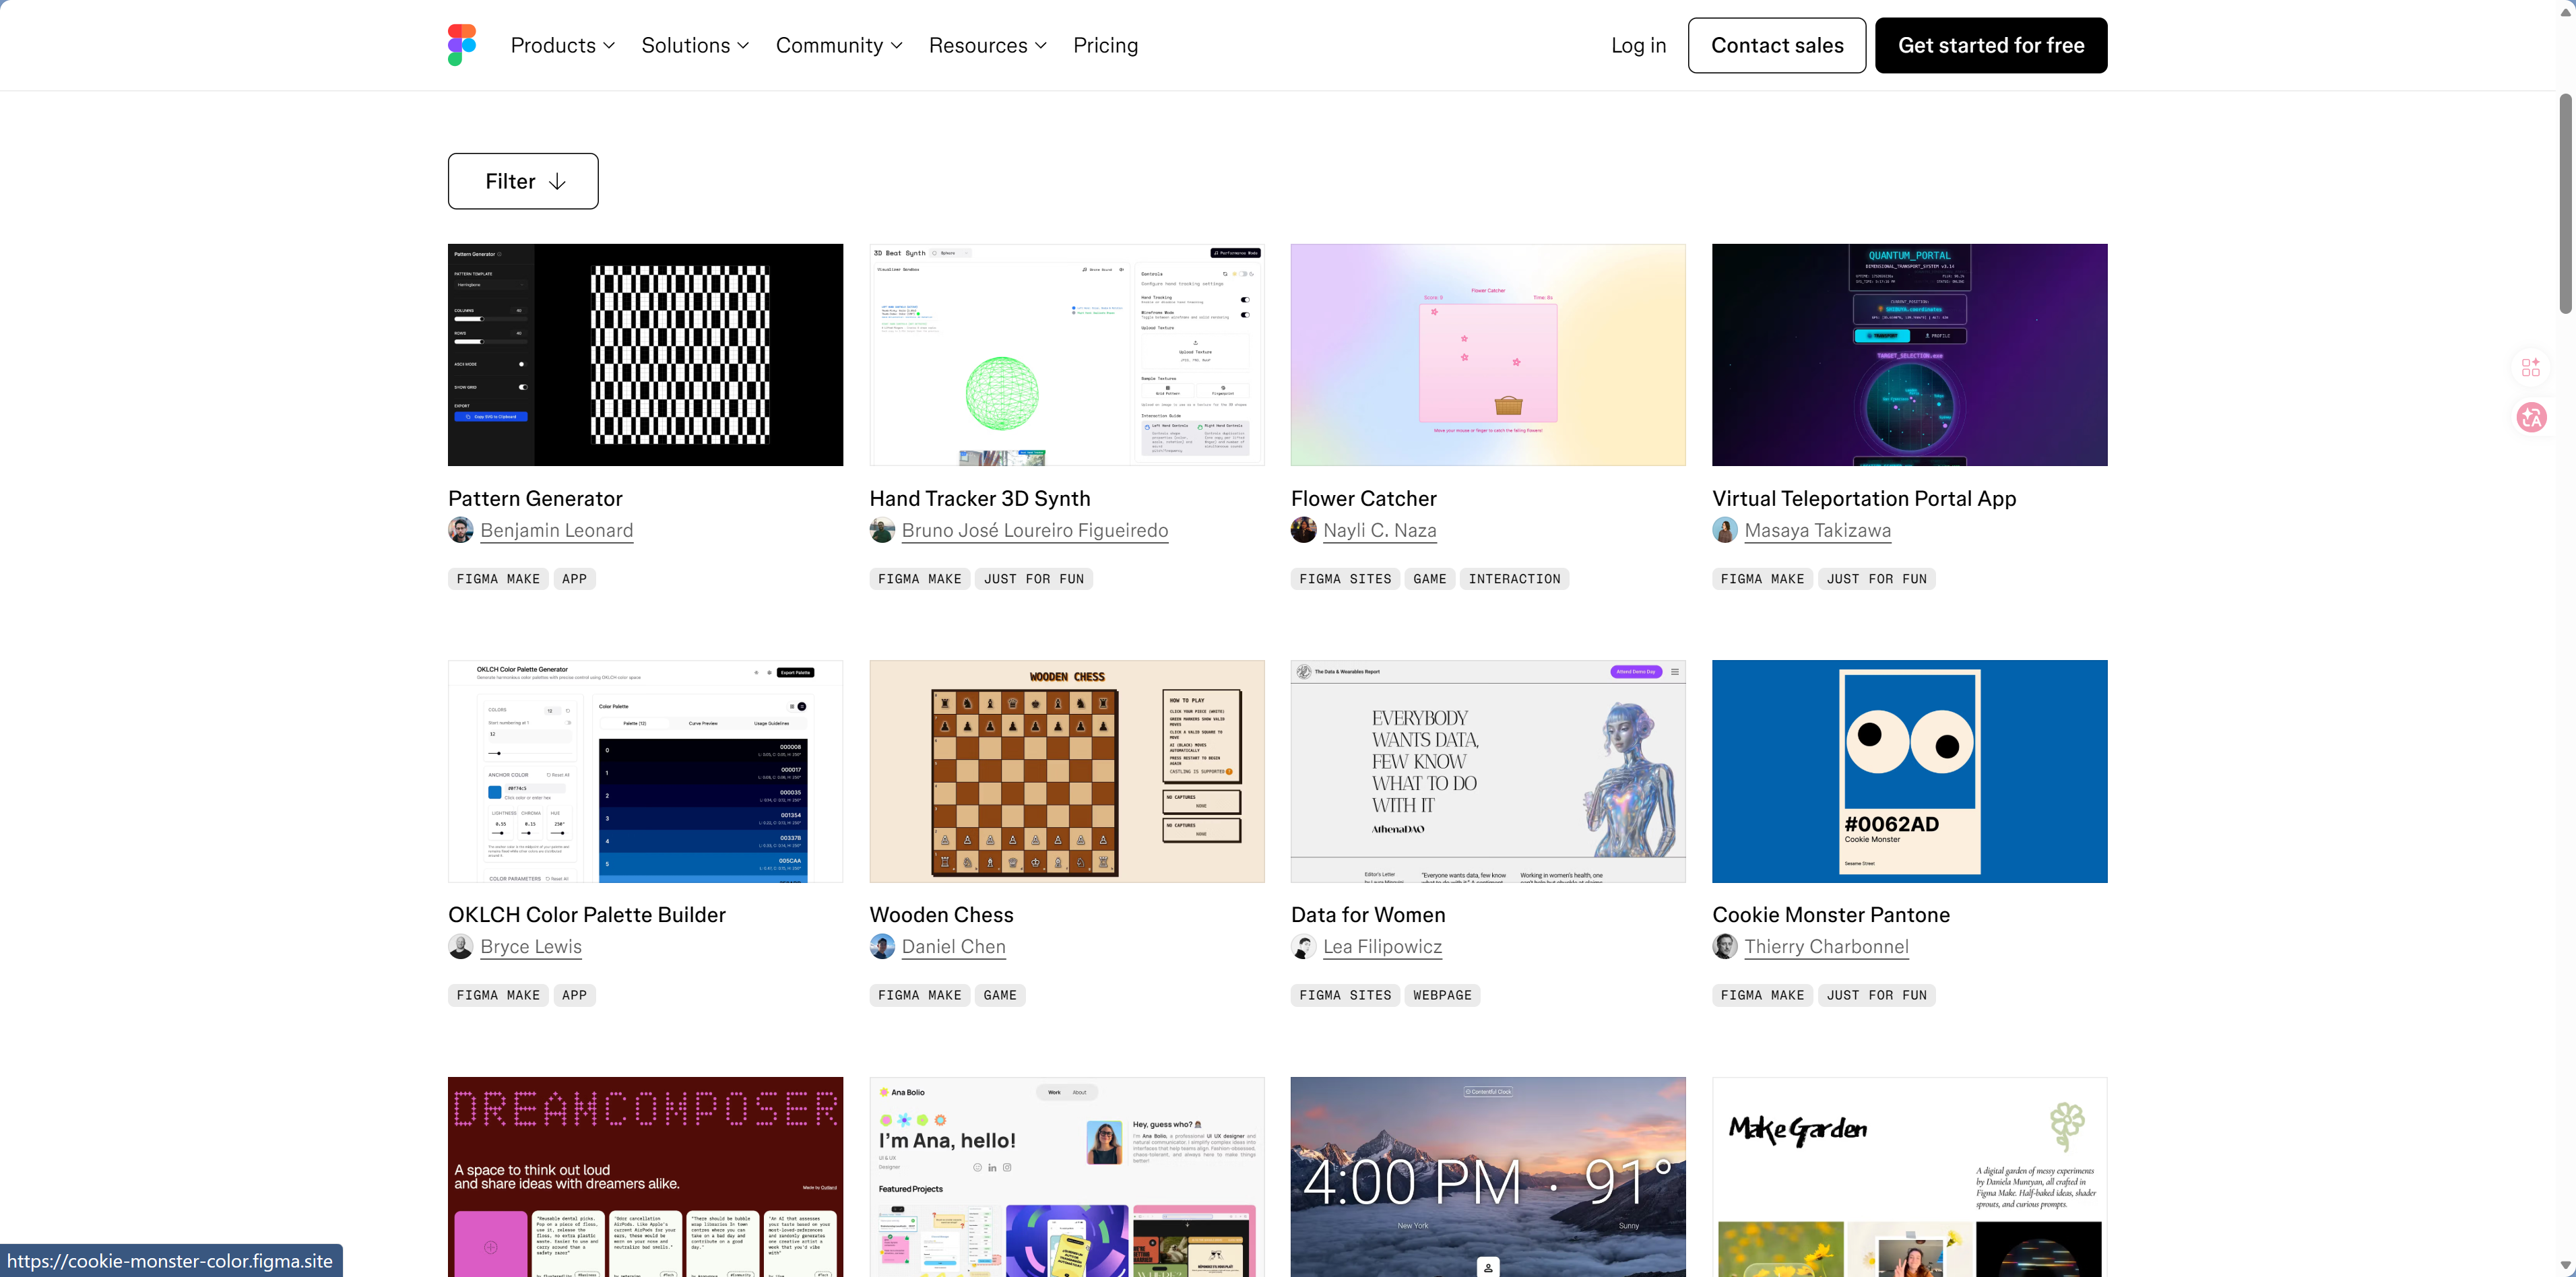2576x1277 pixels.
Task: Click Benjamin Leonard's avatar icon
Action: click(461, 530)
